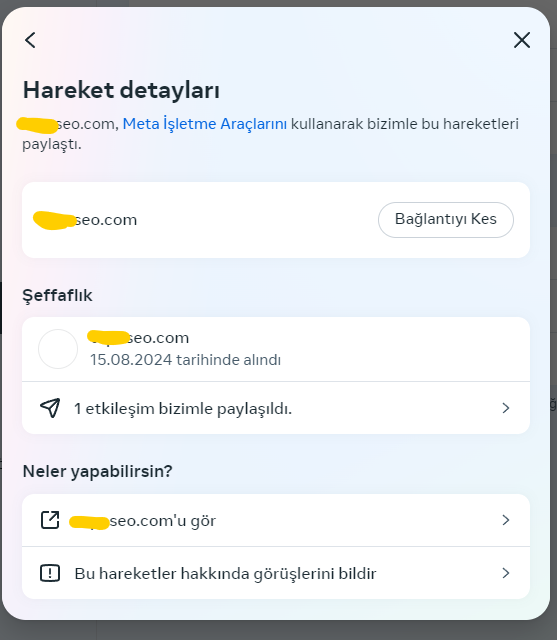Go back using the left arrow icon

pos(30,40)
